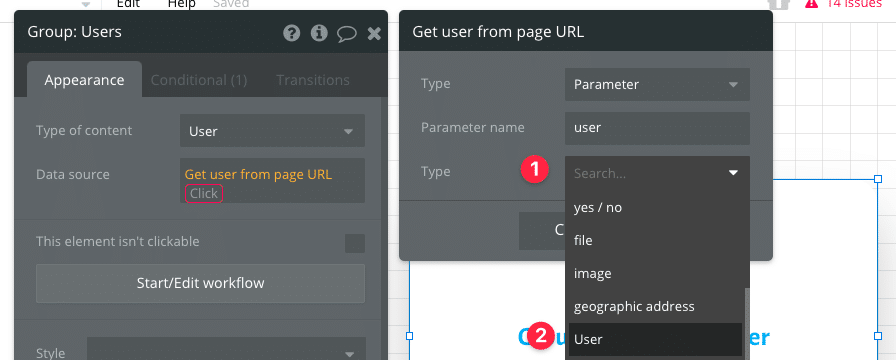Switch to the Appearance tab
This screenshot has width=896, height=360.
click(x=85, y=80)
